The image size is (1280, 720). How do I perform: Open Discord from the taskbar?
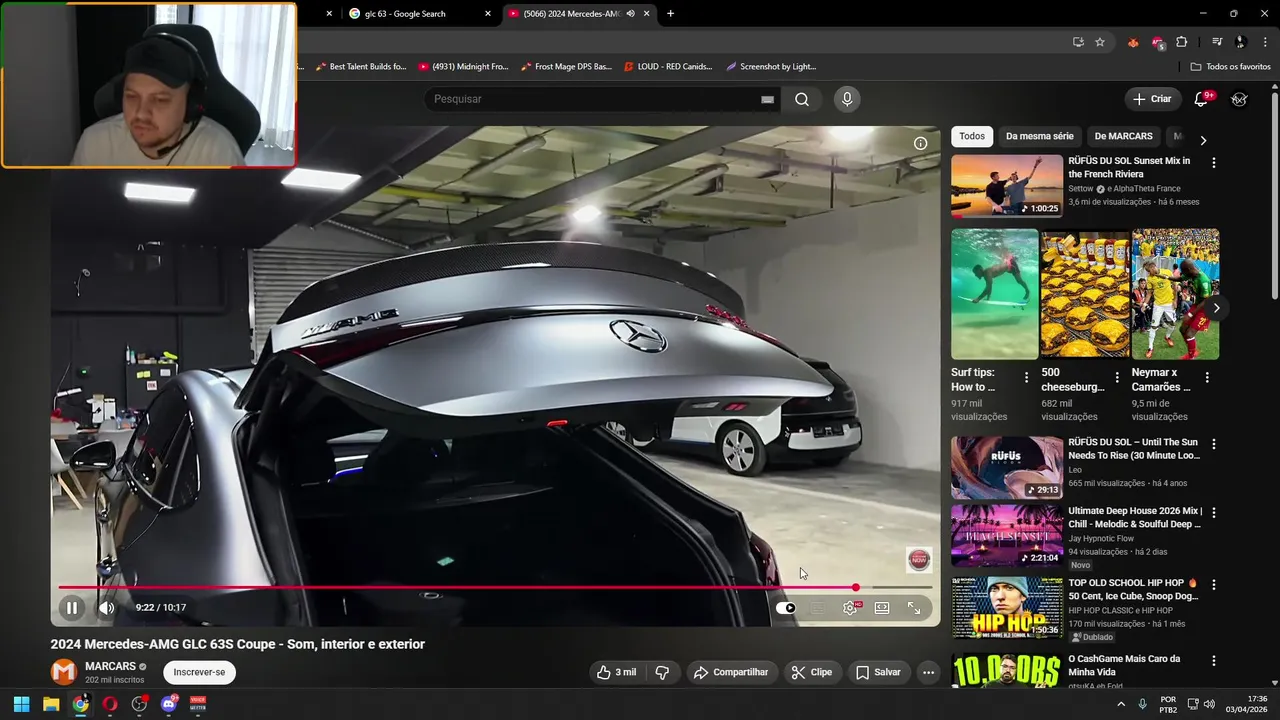[168, 704]
